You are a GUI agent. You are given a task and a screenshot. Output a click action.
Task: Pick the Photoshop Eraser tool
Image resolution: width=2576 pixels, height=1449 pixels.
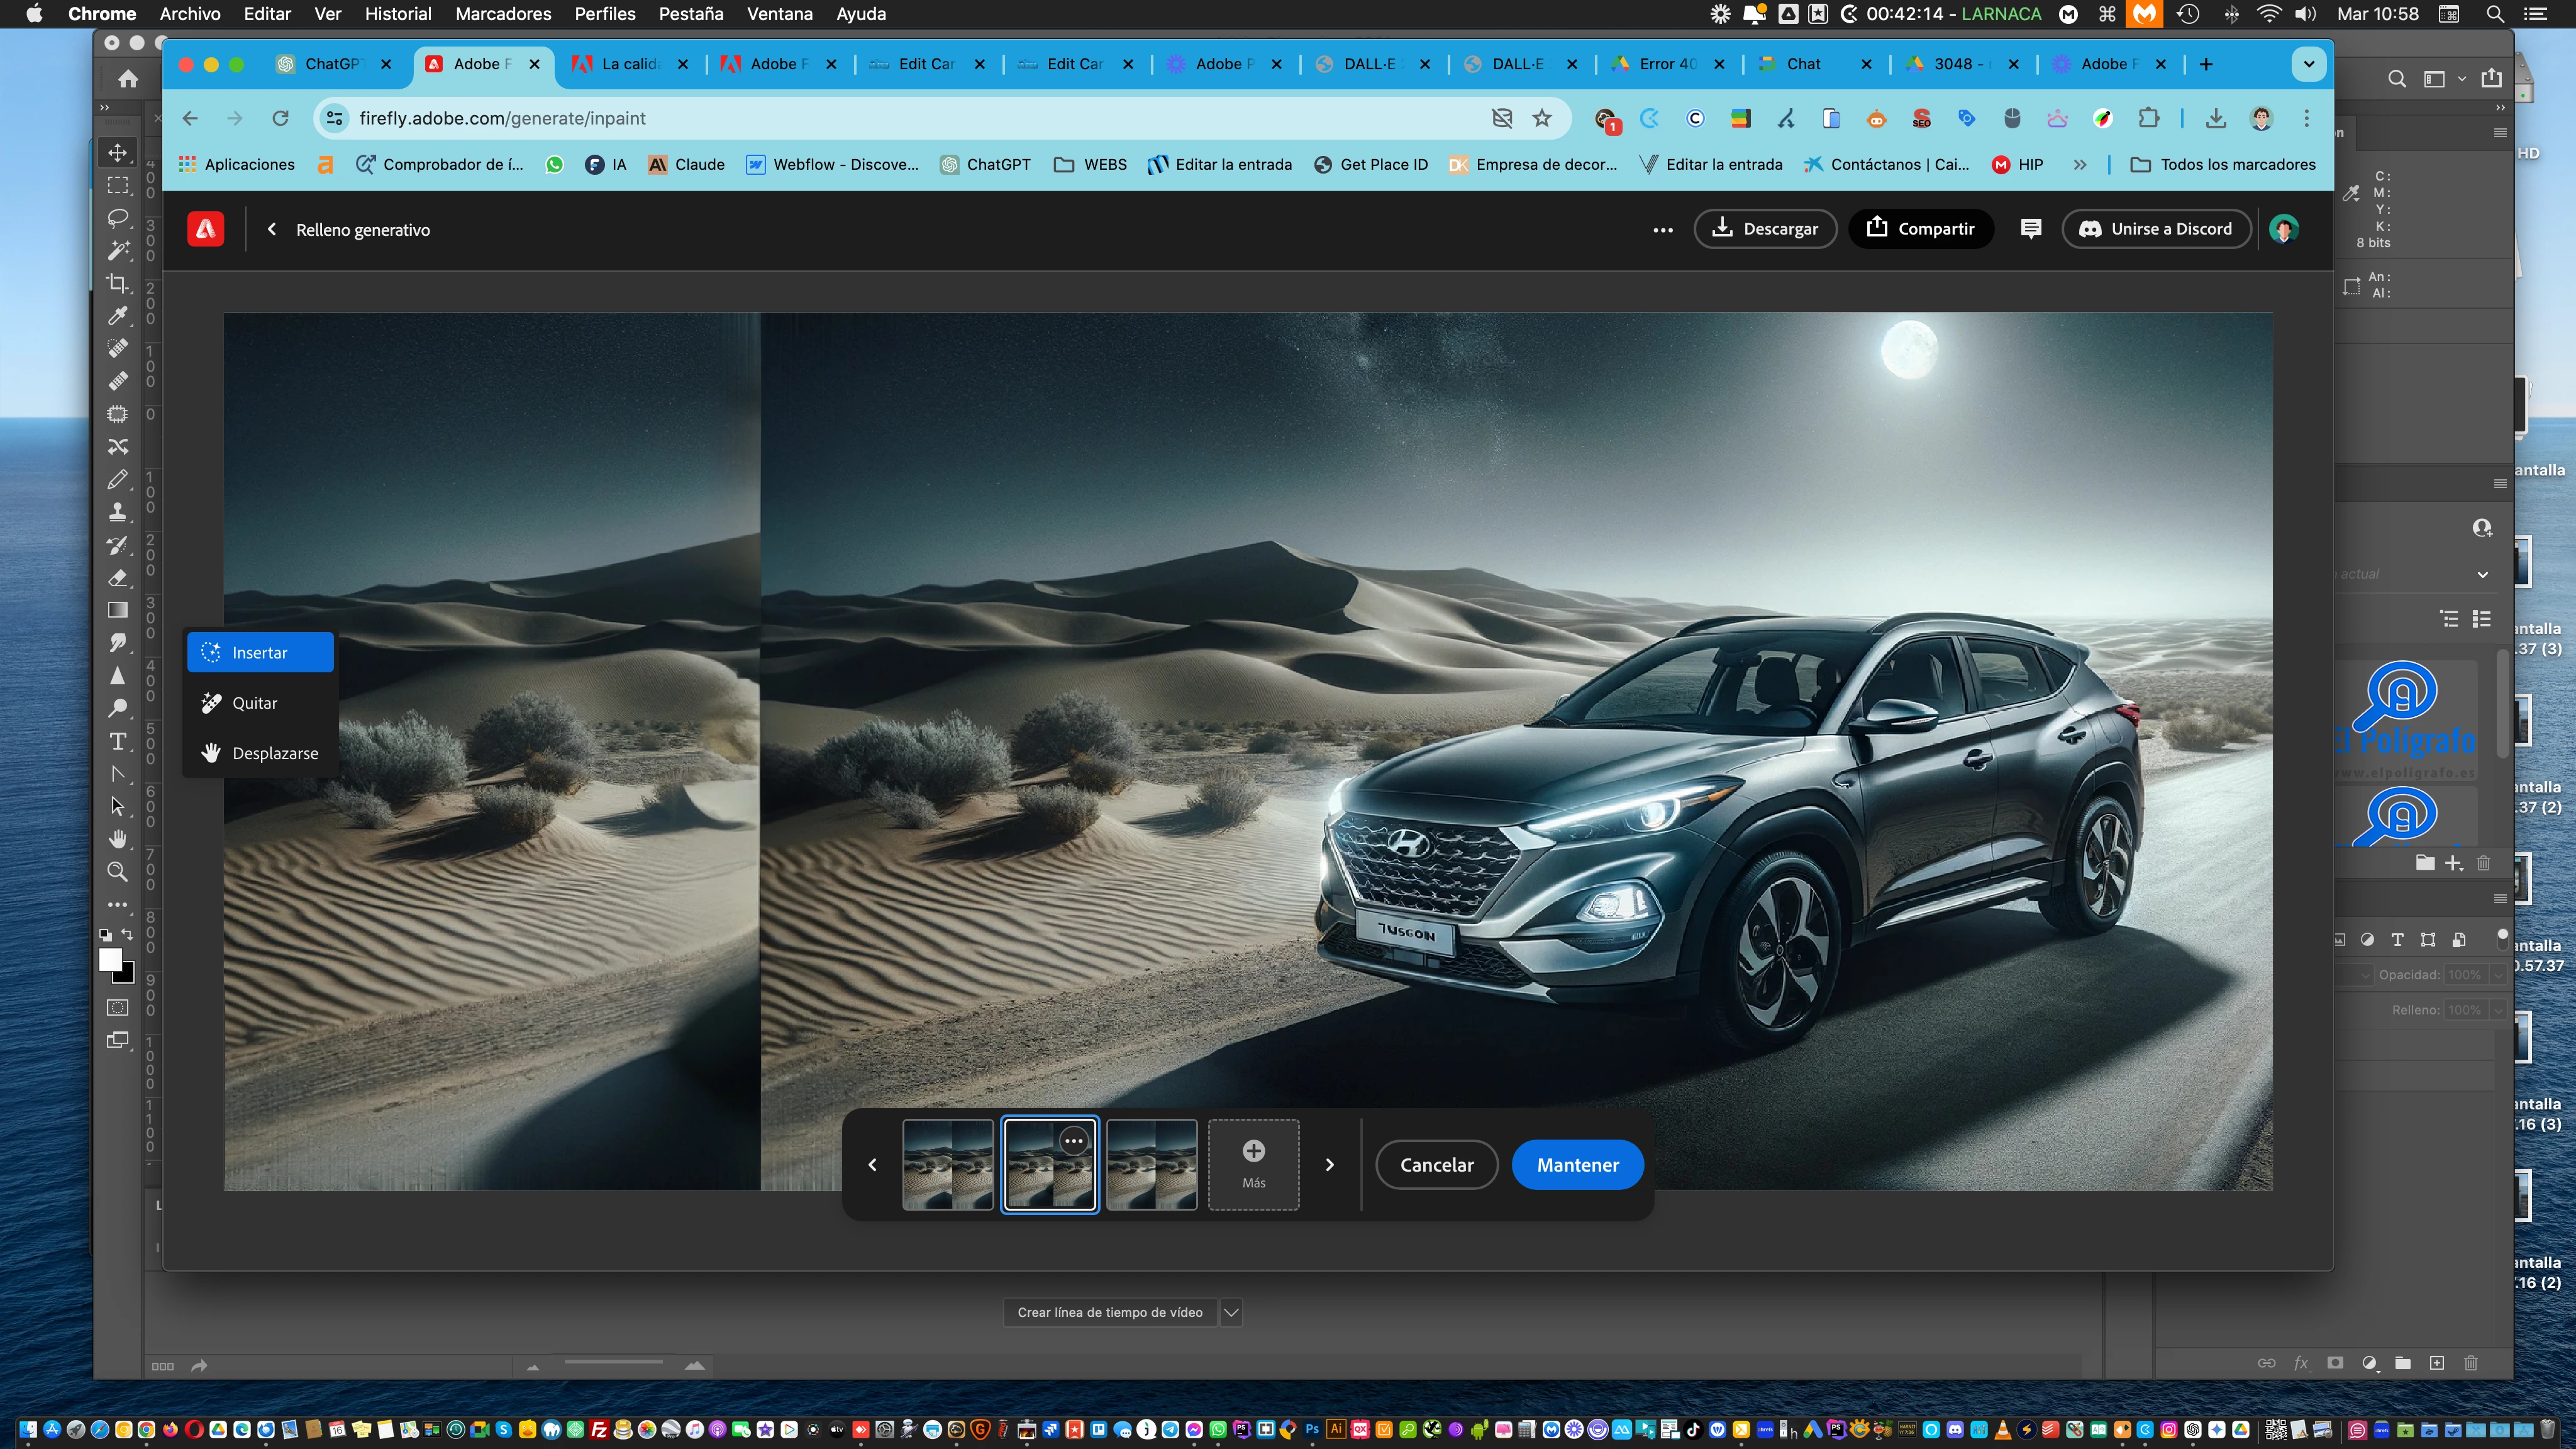click(x=118, y=578)
